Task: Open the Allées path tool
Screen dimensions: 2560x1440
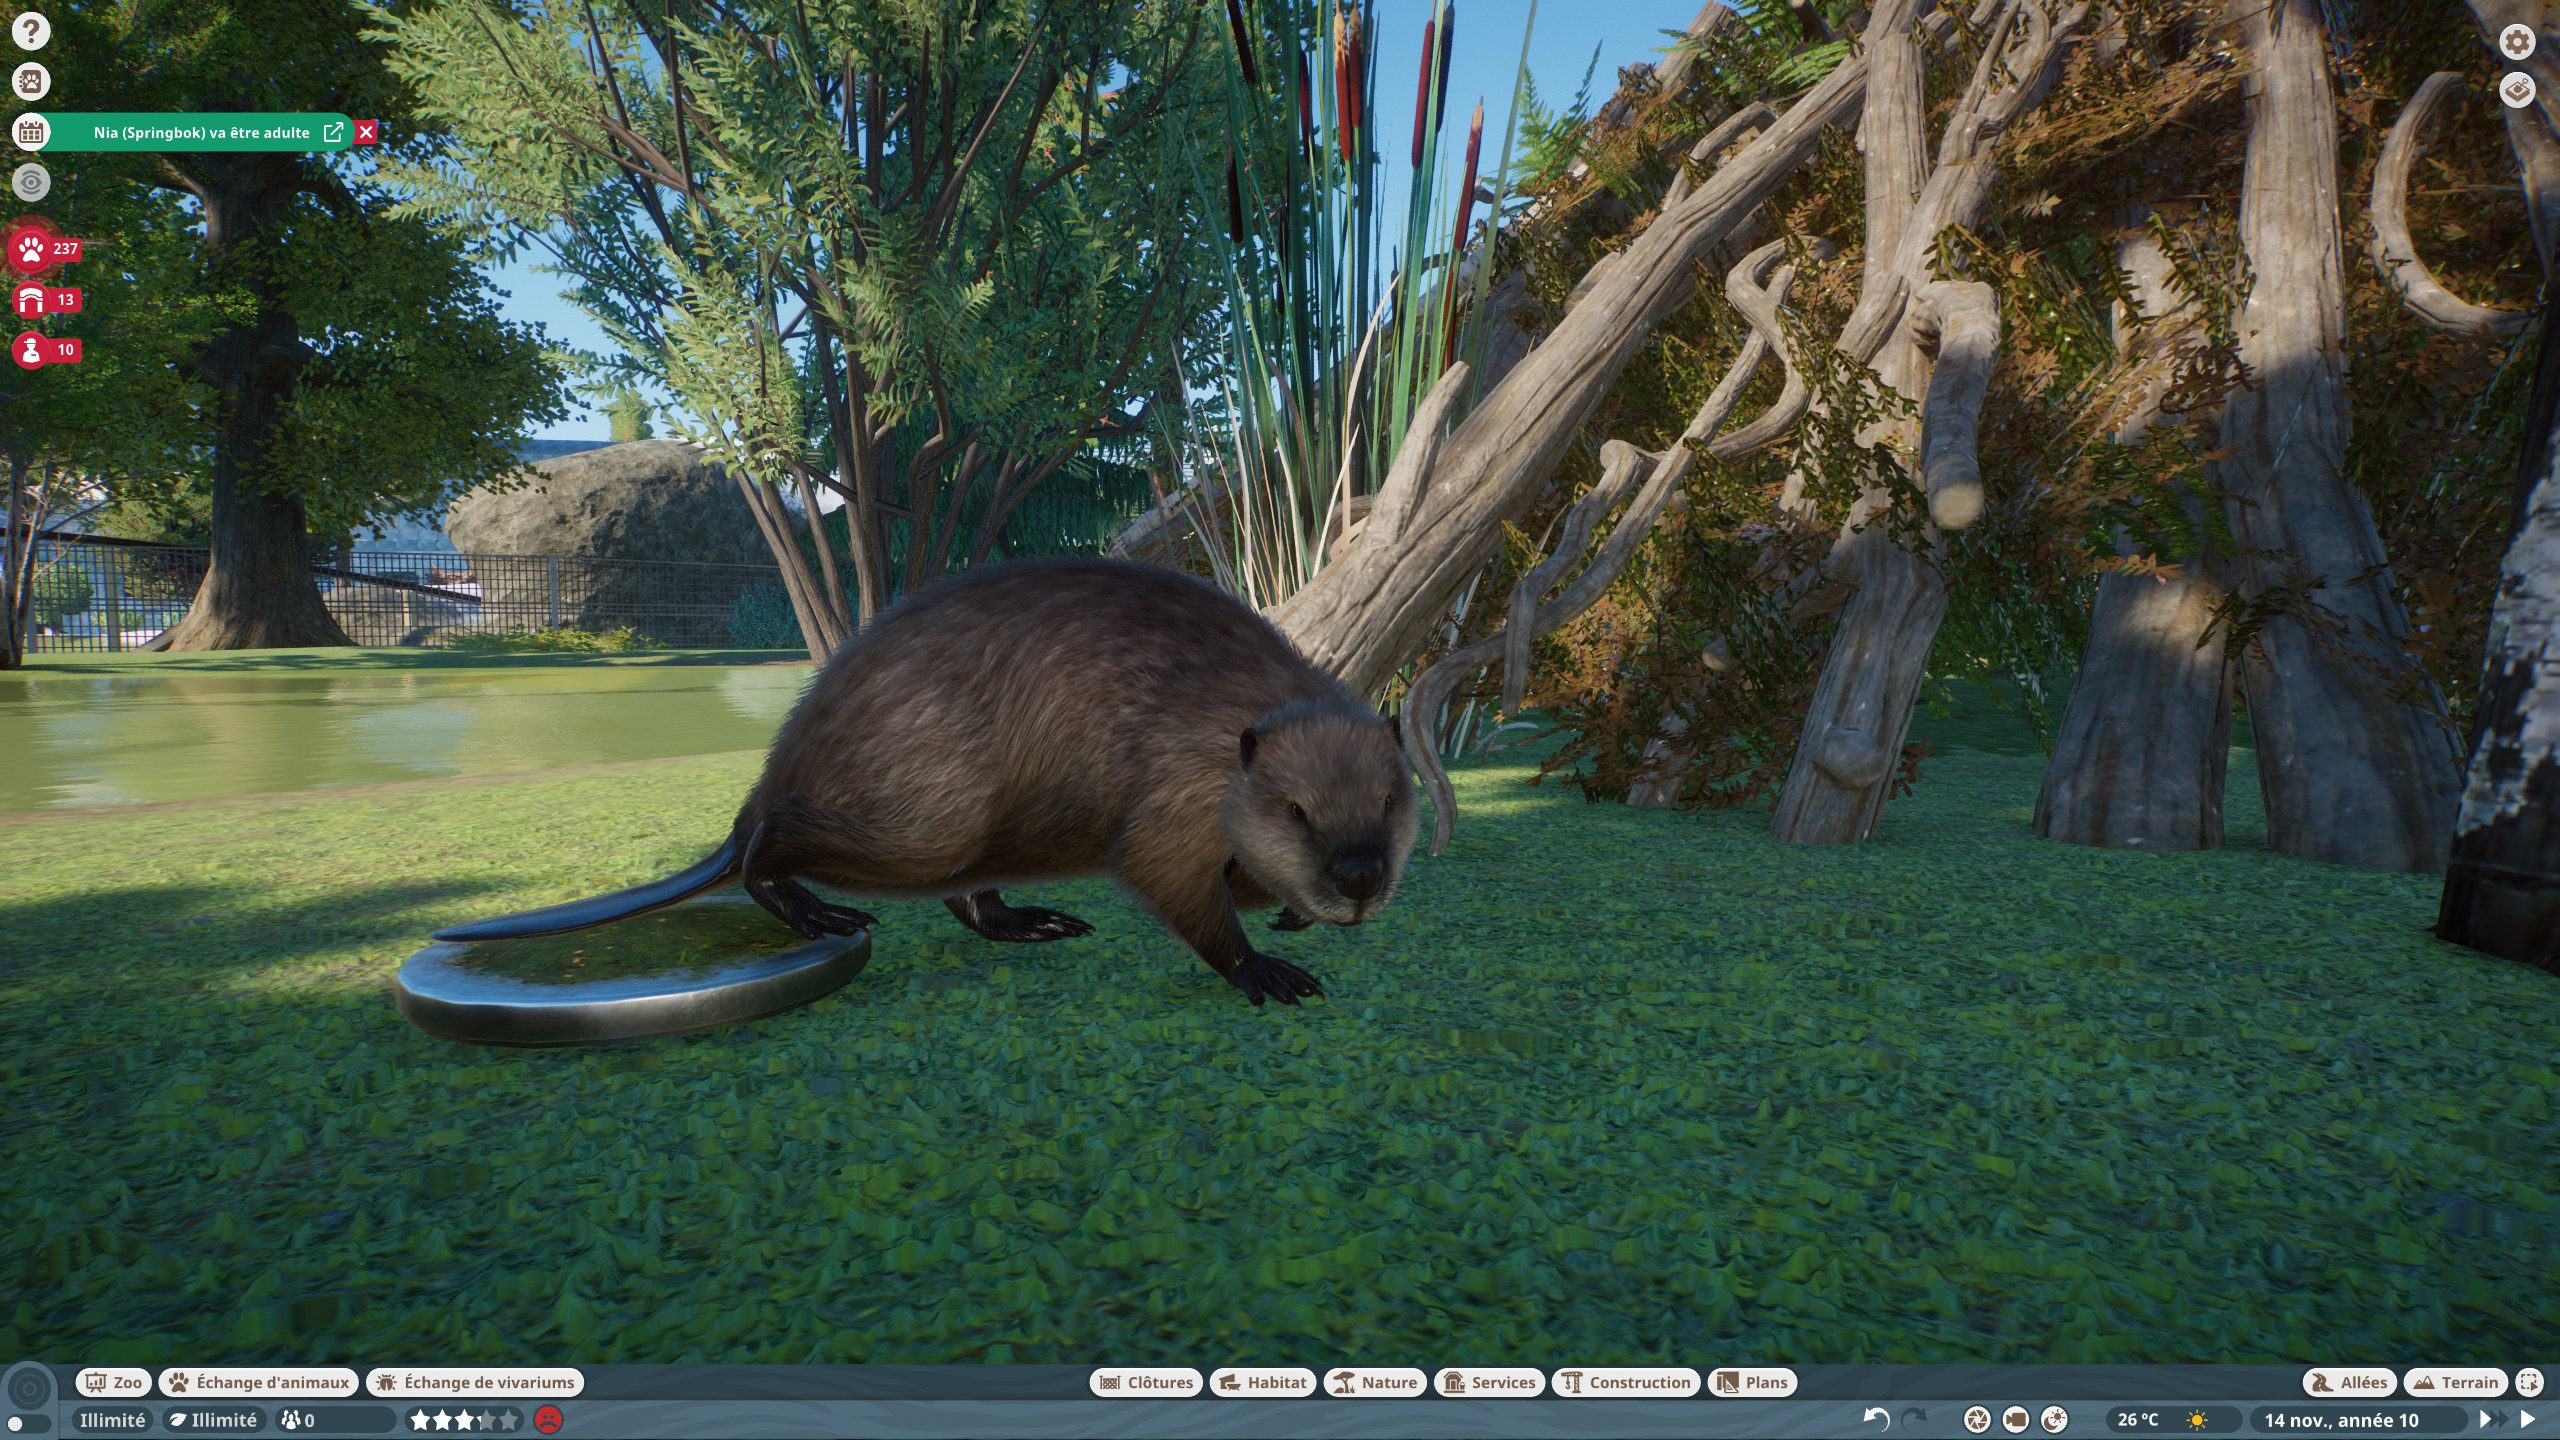Action: coord(2350,1382)
